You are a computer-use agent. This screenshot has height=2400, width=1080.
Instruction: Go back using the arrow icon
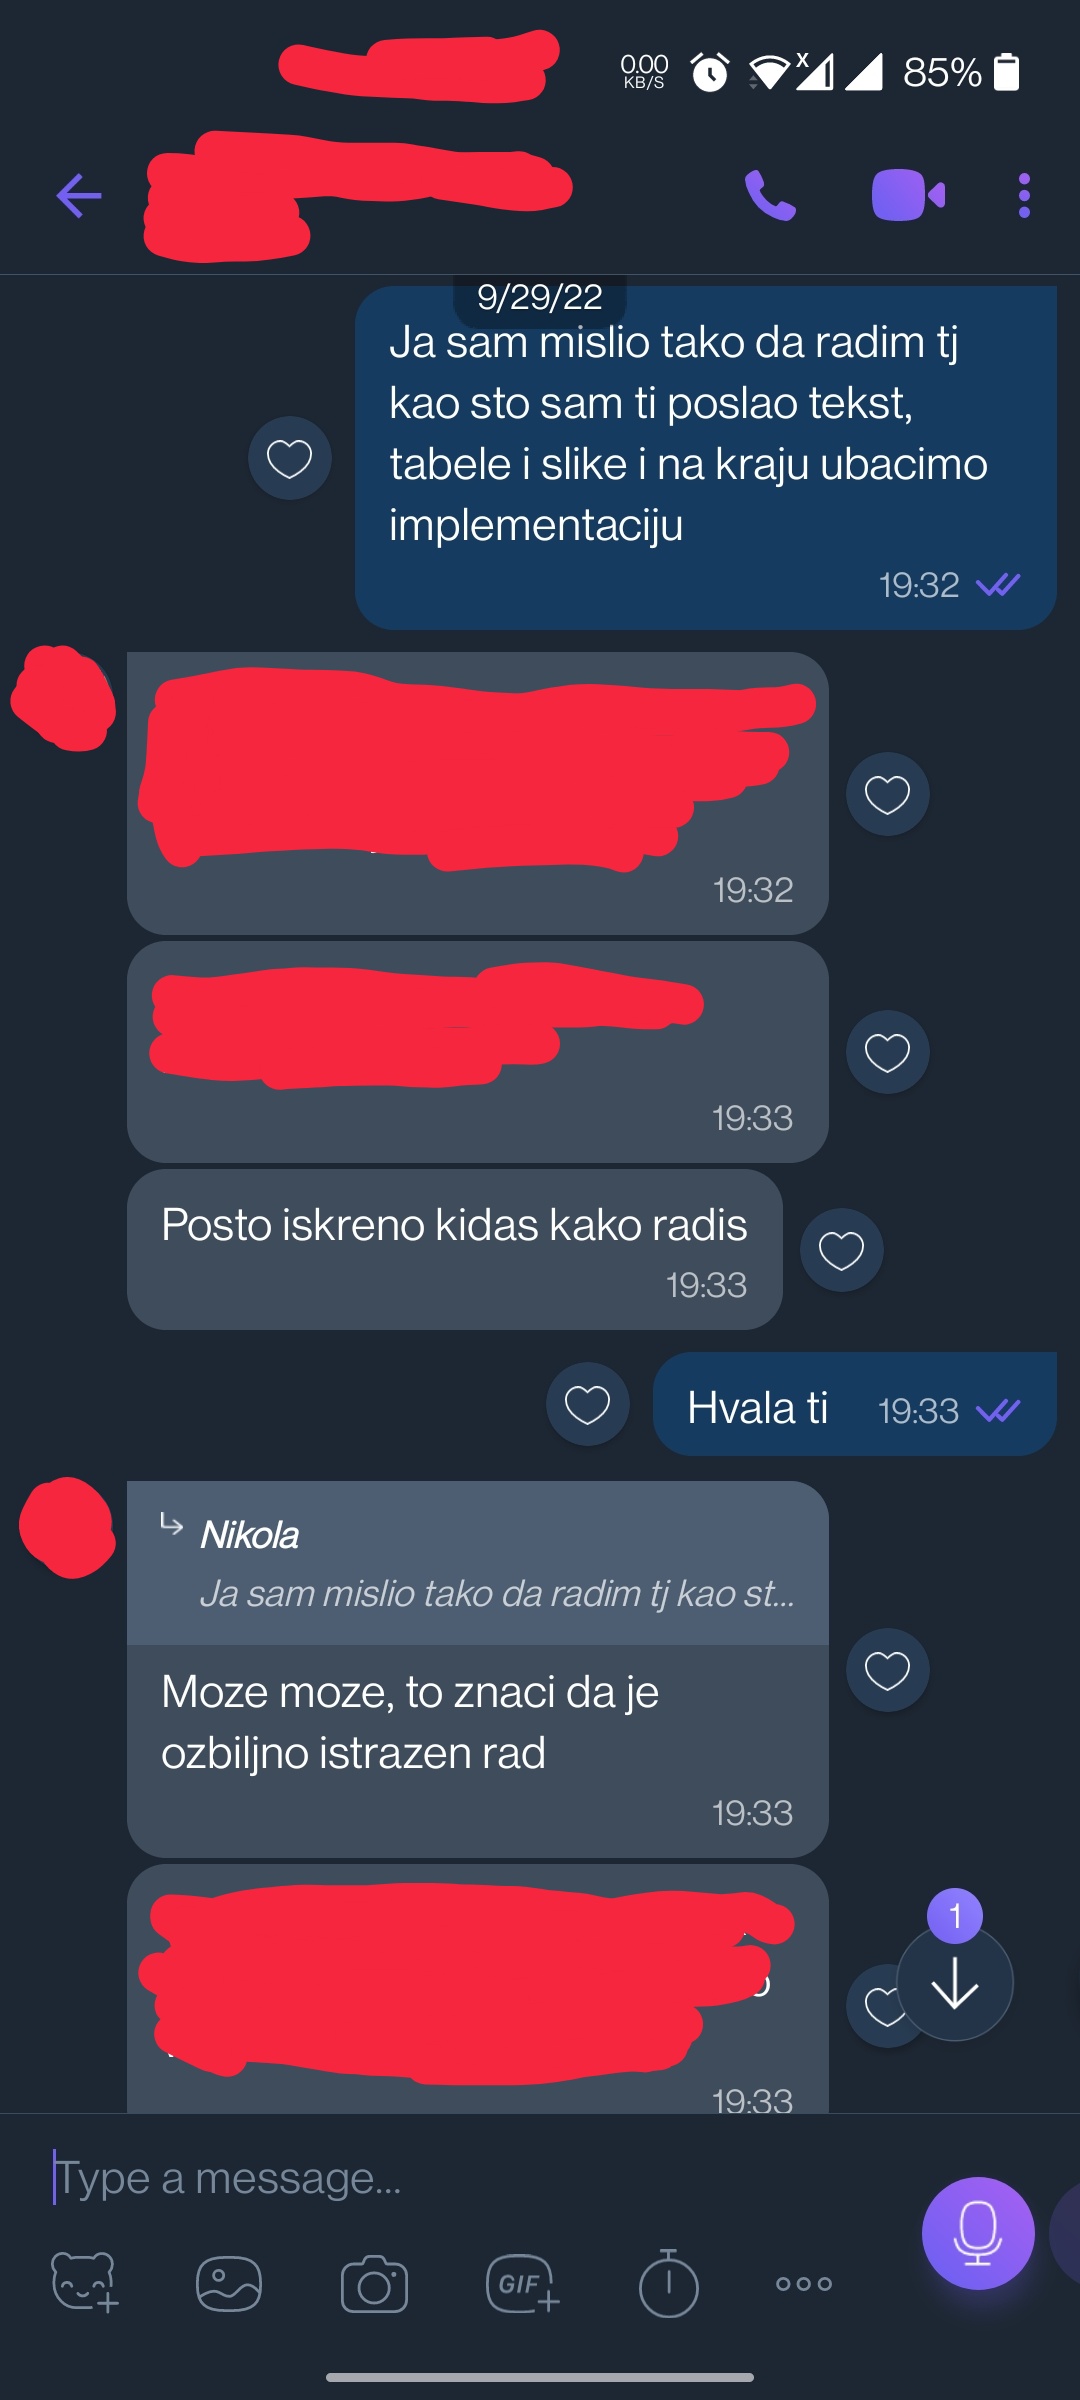tap(79, 195)
